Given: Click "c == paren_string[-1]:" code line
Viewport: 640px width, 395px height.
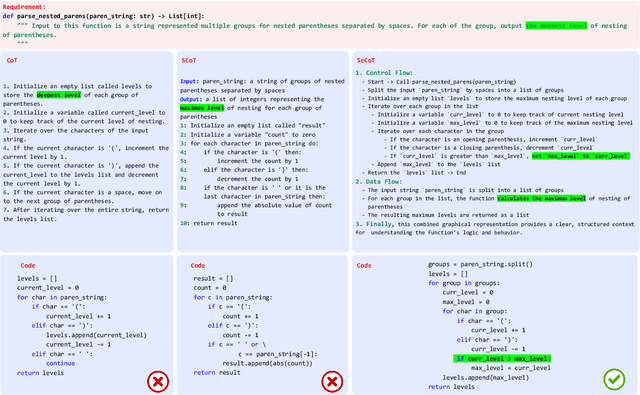Looking at the screenshot, I should pyautogui.click(x=278, y=354).
